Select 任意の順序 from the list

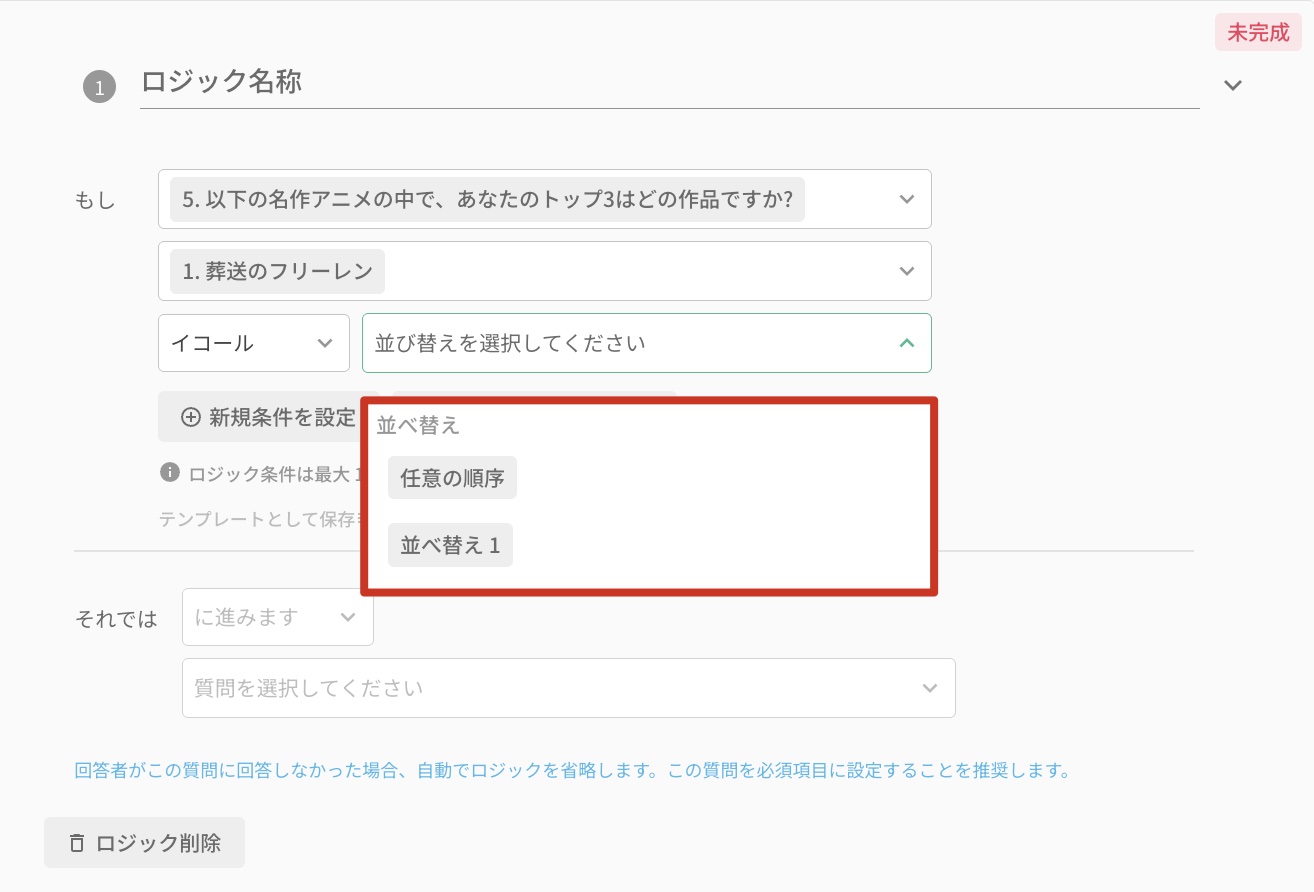pos(452,478)
